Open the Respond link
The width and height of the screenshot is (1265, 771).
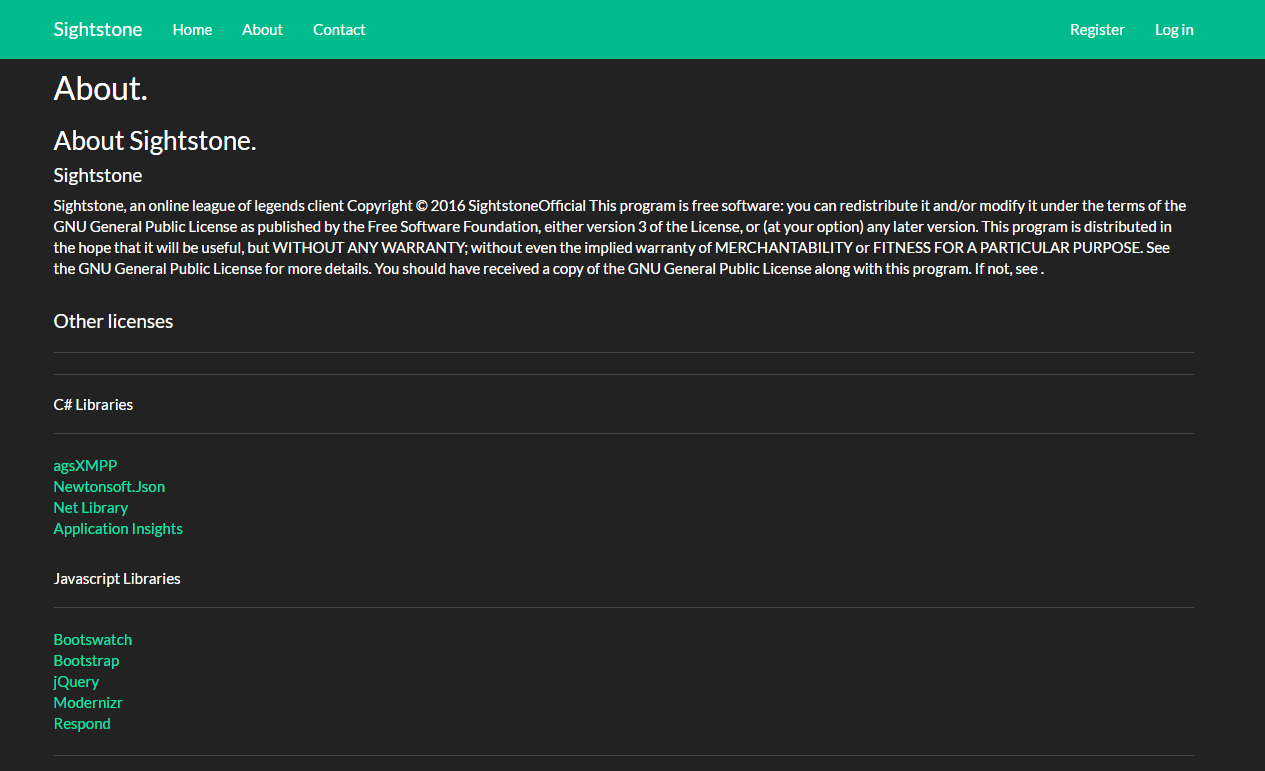tap(82, 723)
